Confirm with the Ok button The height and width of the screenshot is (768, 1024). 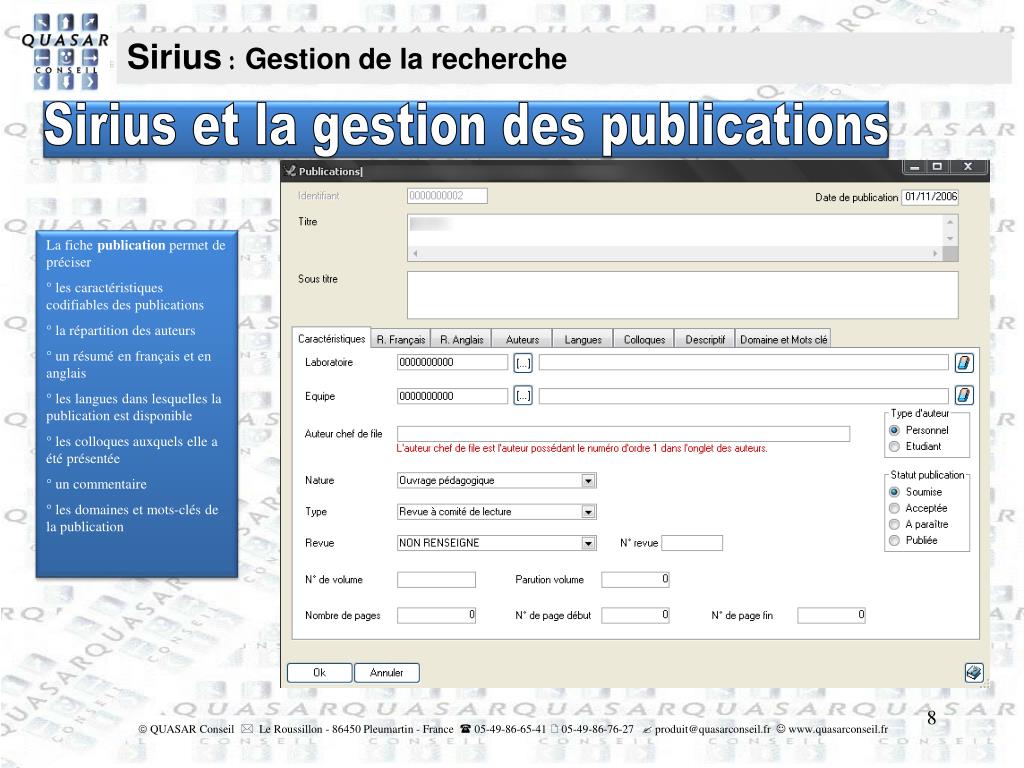pos(319,673)
